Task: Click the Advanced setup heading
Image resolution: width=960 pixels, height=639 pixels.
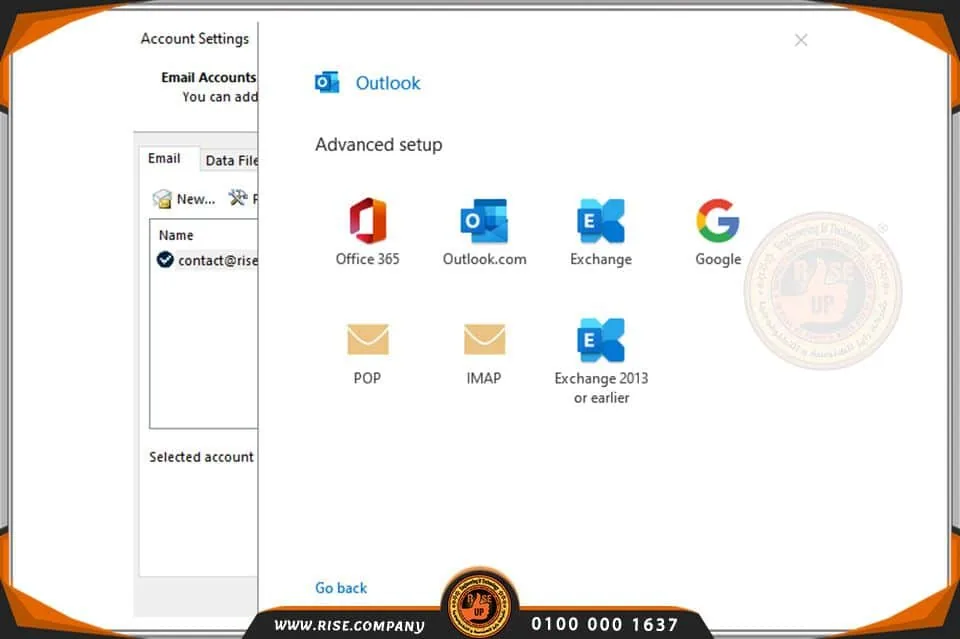Action: coord(378,144)
